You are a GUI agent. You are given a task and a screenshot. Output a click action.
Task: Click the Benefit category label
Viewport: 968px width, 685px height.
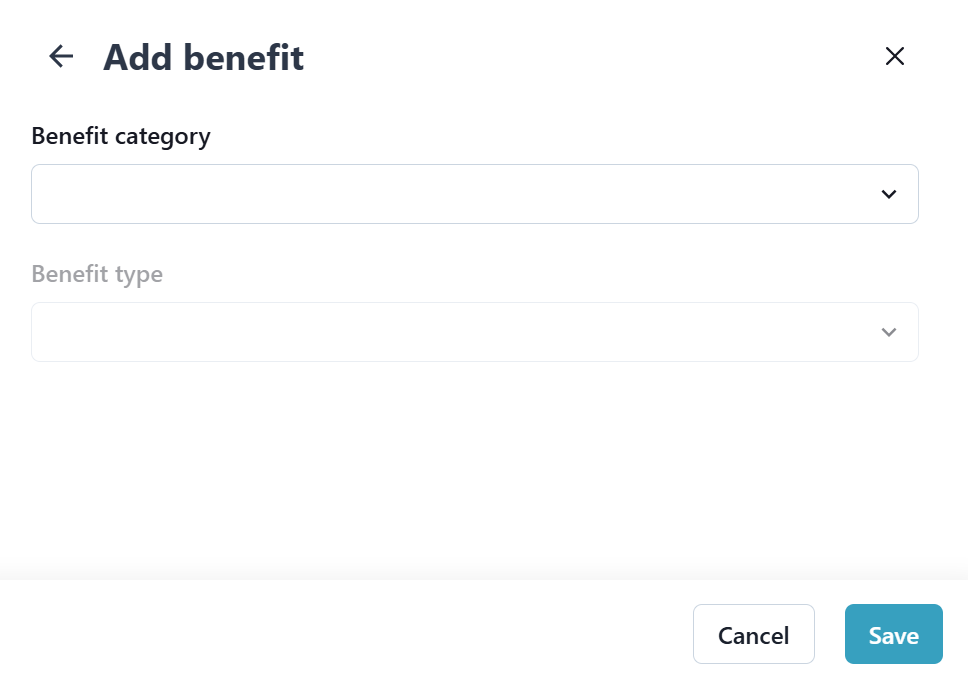click(x=121, y=136)
